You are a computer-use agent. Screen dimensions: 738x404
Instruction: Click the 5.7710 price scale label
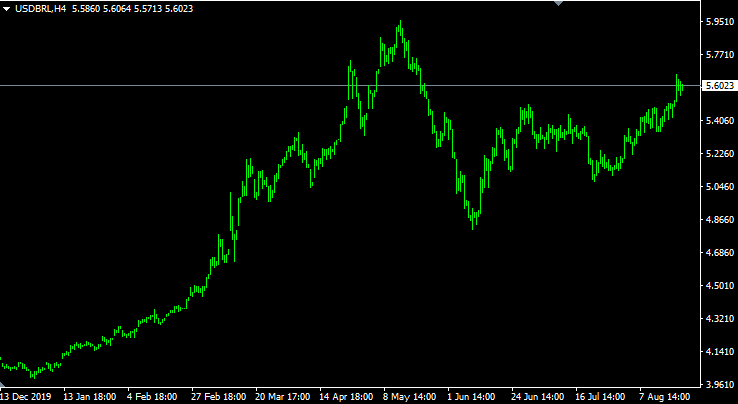(x=720, y=55)
